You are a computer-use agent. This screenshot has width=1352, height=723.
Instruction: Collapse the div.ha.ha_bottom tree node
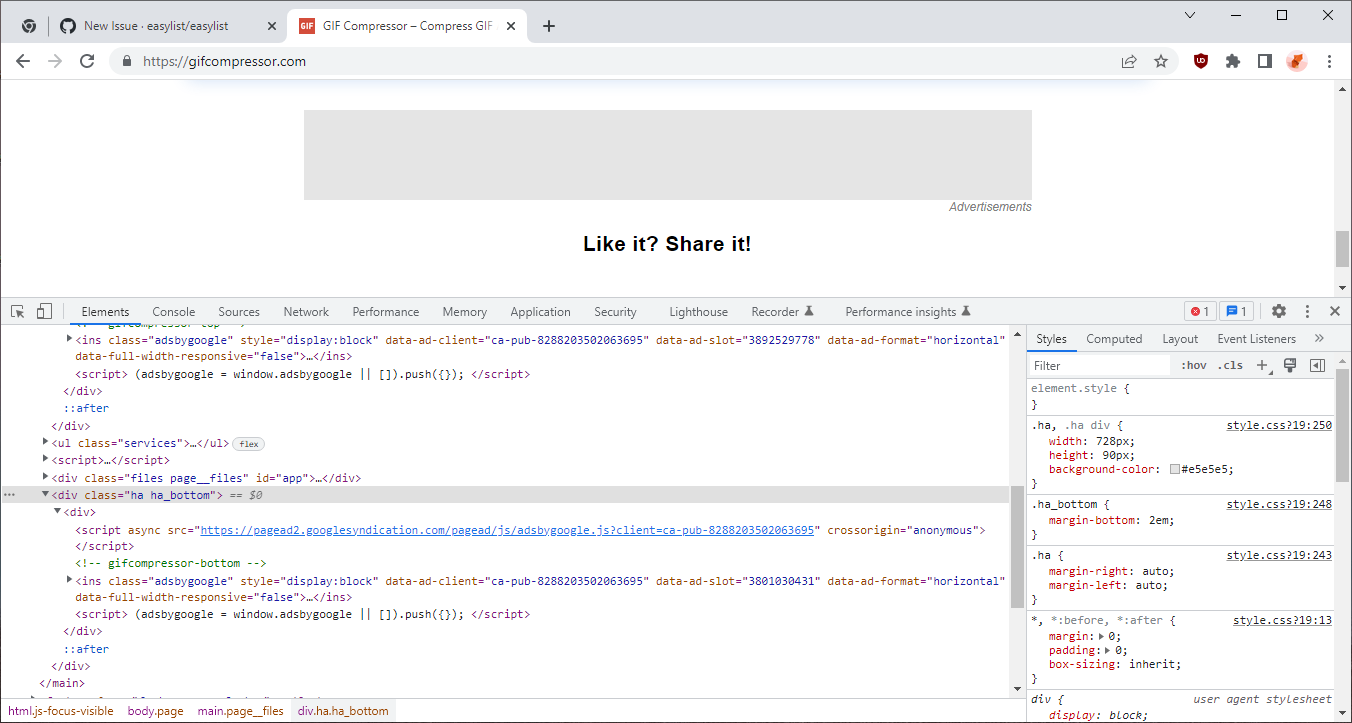(45, 494)
